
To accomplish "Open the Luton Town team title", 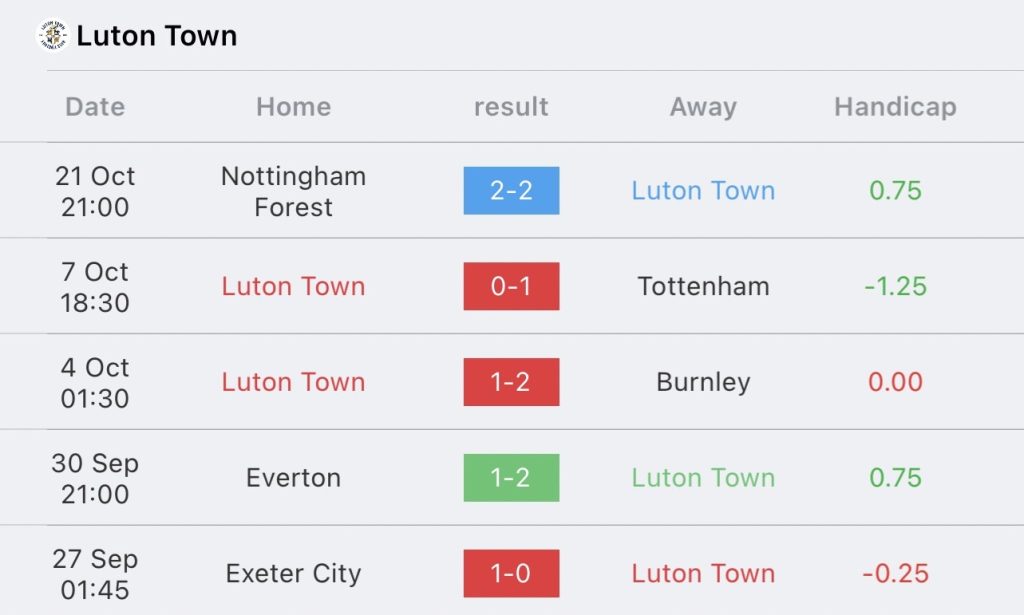I will [157, 36].
